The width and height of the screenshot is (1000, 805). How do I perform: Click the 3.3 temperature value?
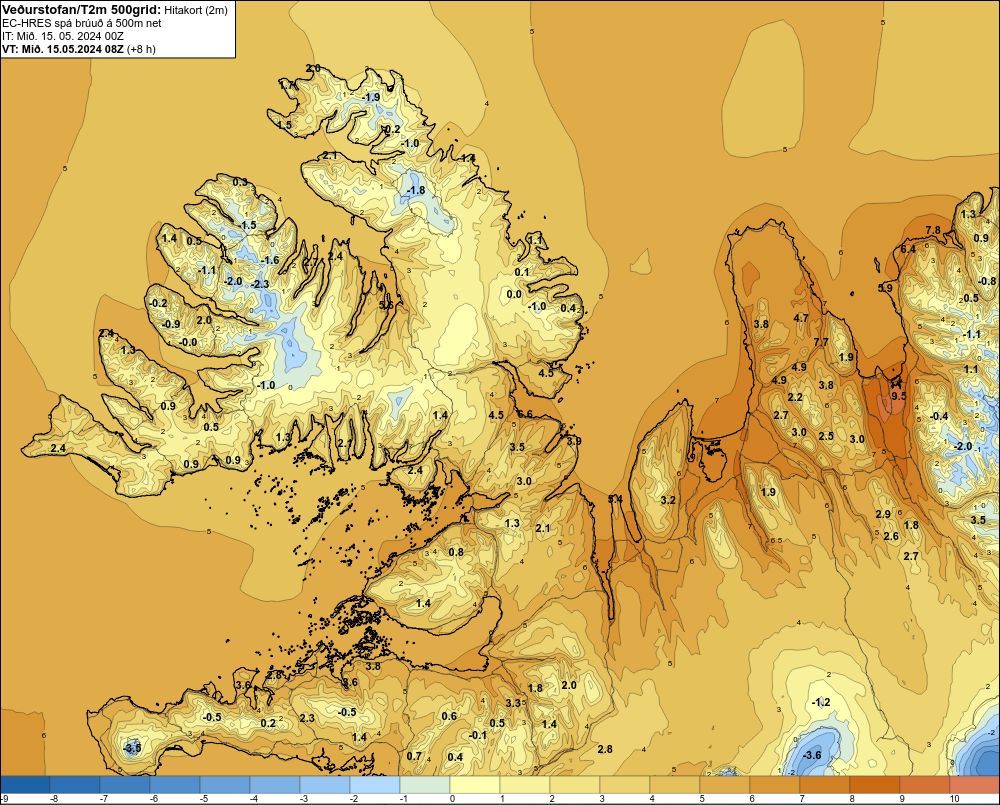click(x=513, y=703)
